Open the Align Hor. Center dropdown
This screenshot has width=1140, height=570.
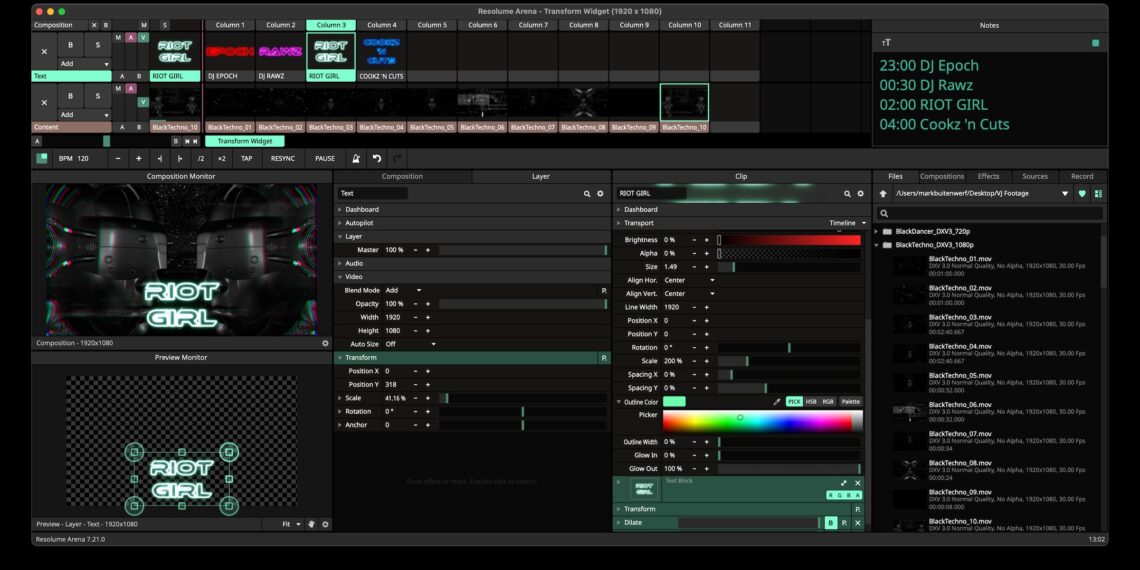pos(690,281)
